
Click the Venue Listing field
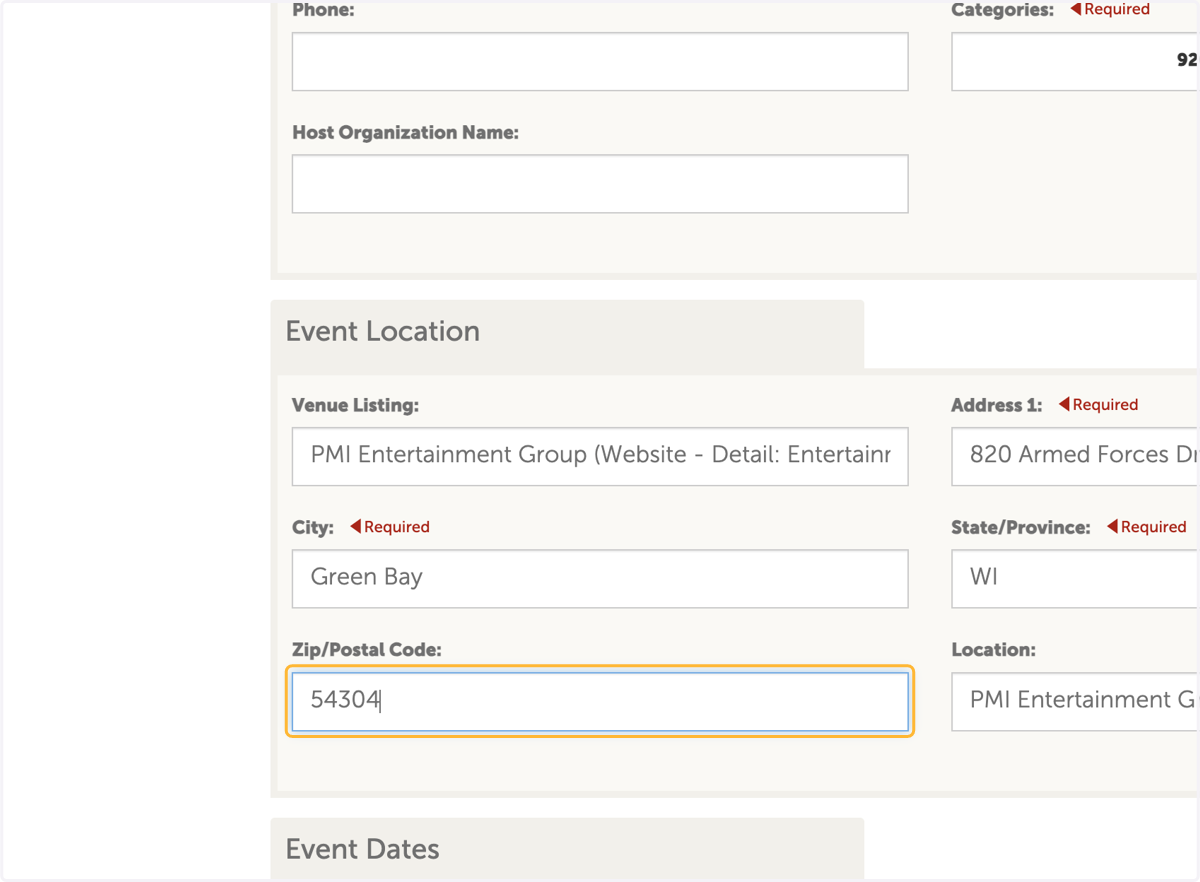coord(600,457)
